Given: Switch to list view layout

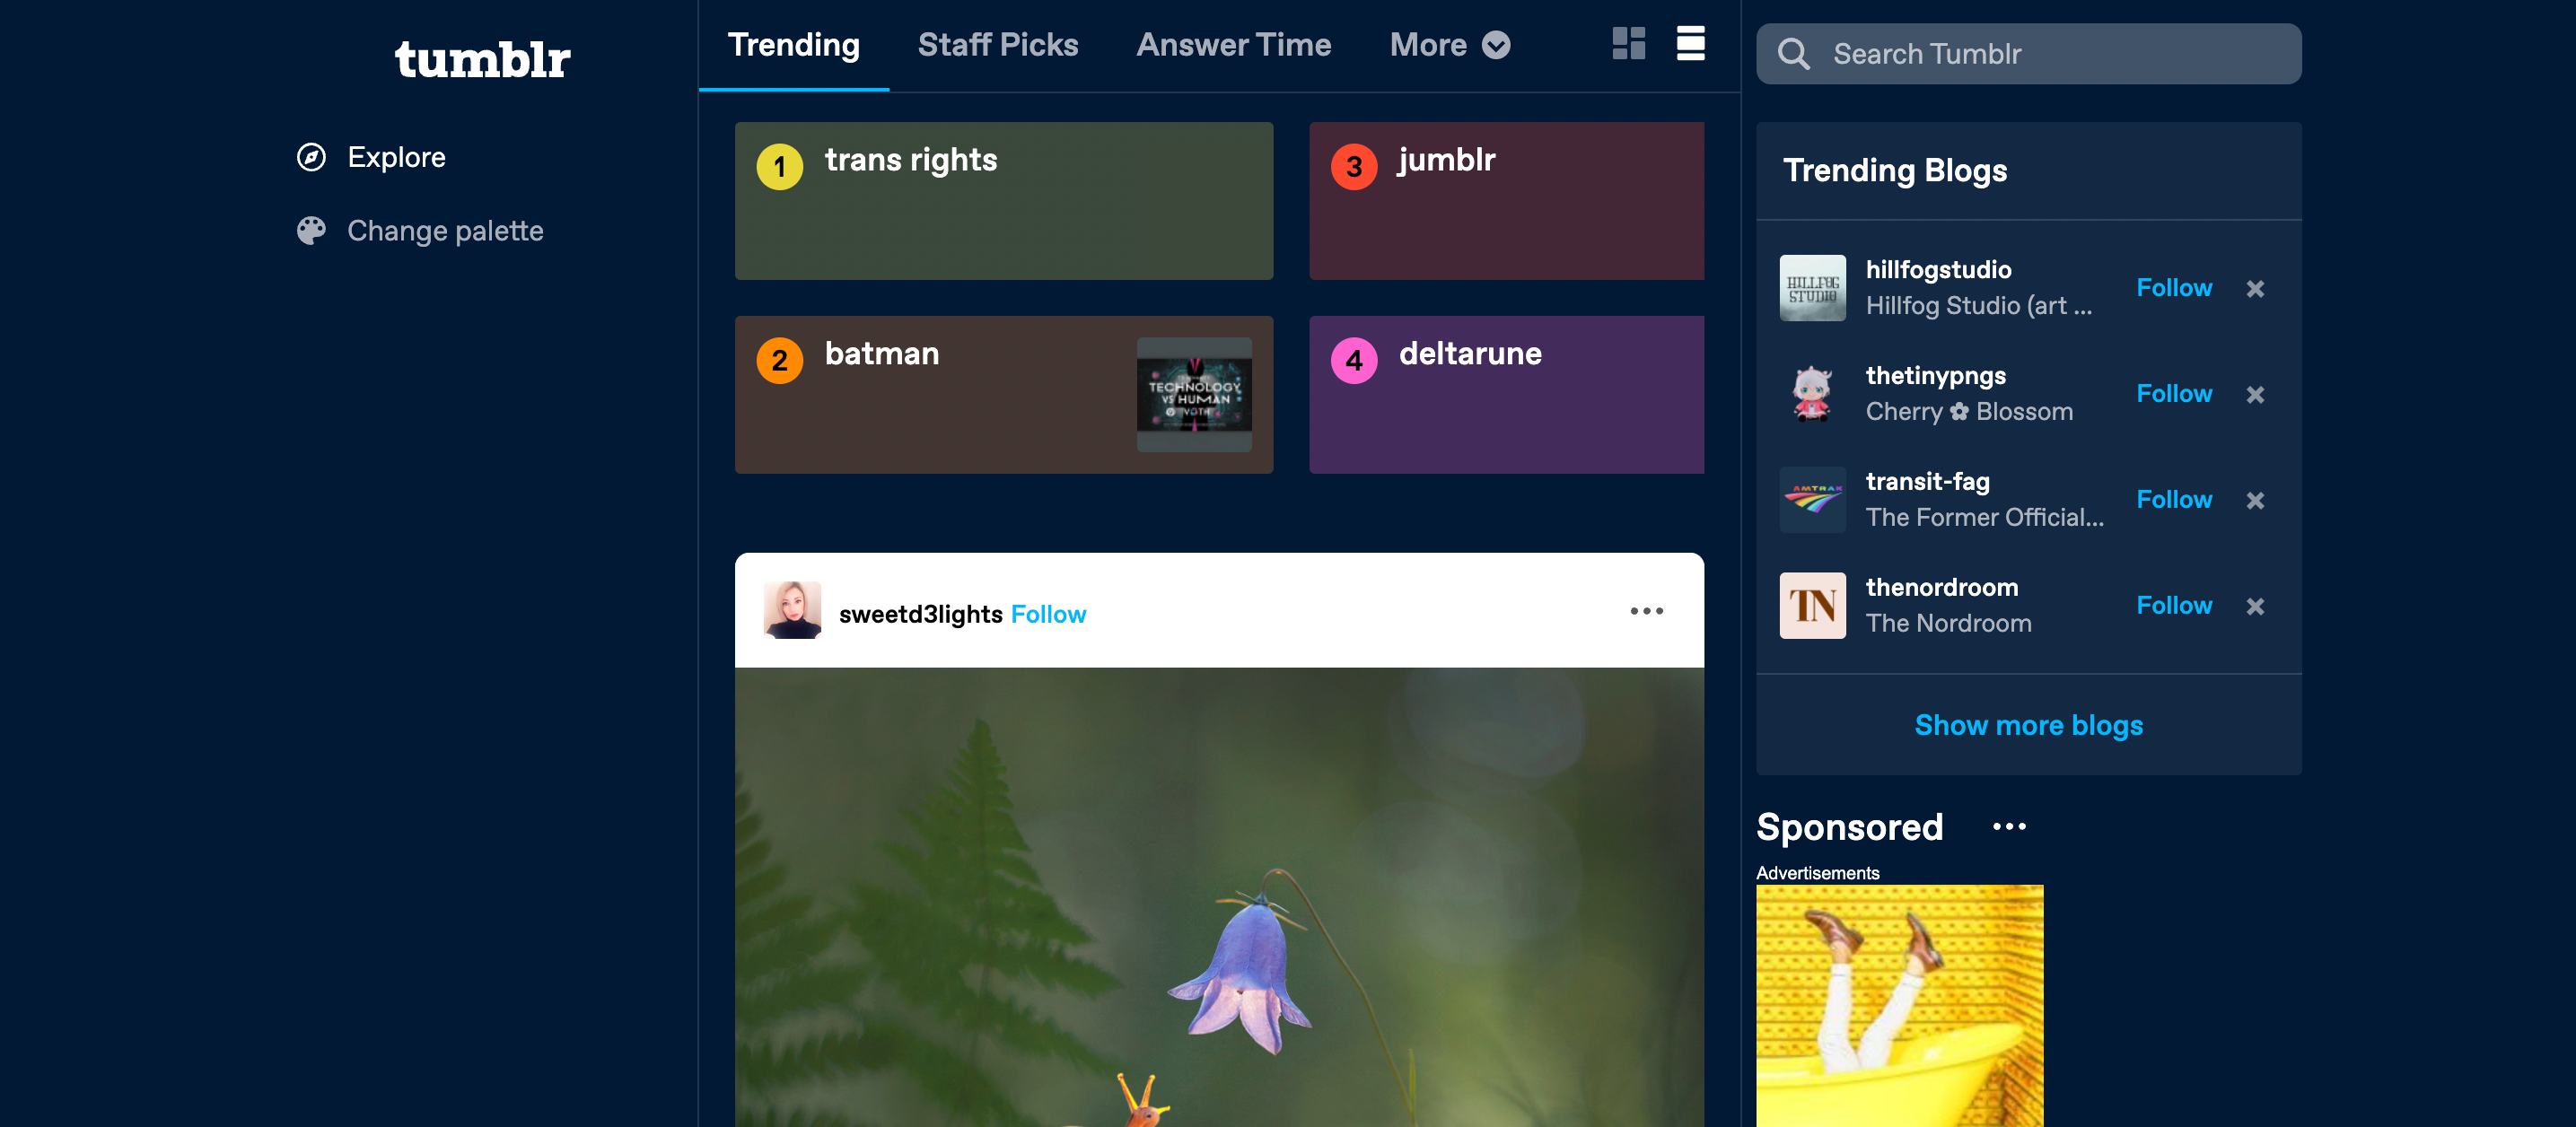Looking at the screenshot, I should [1690, 44].
